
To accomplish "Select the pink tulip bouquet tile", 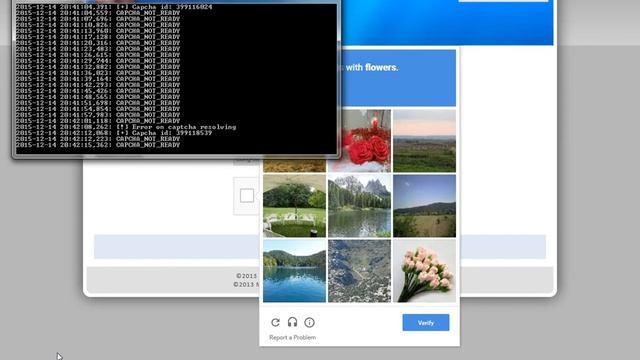I will pyautogui.click(x=424, y=271).
